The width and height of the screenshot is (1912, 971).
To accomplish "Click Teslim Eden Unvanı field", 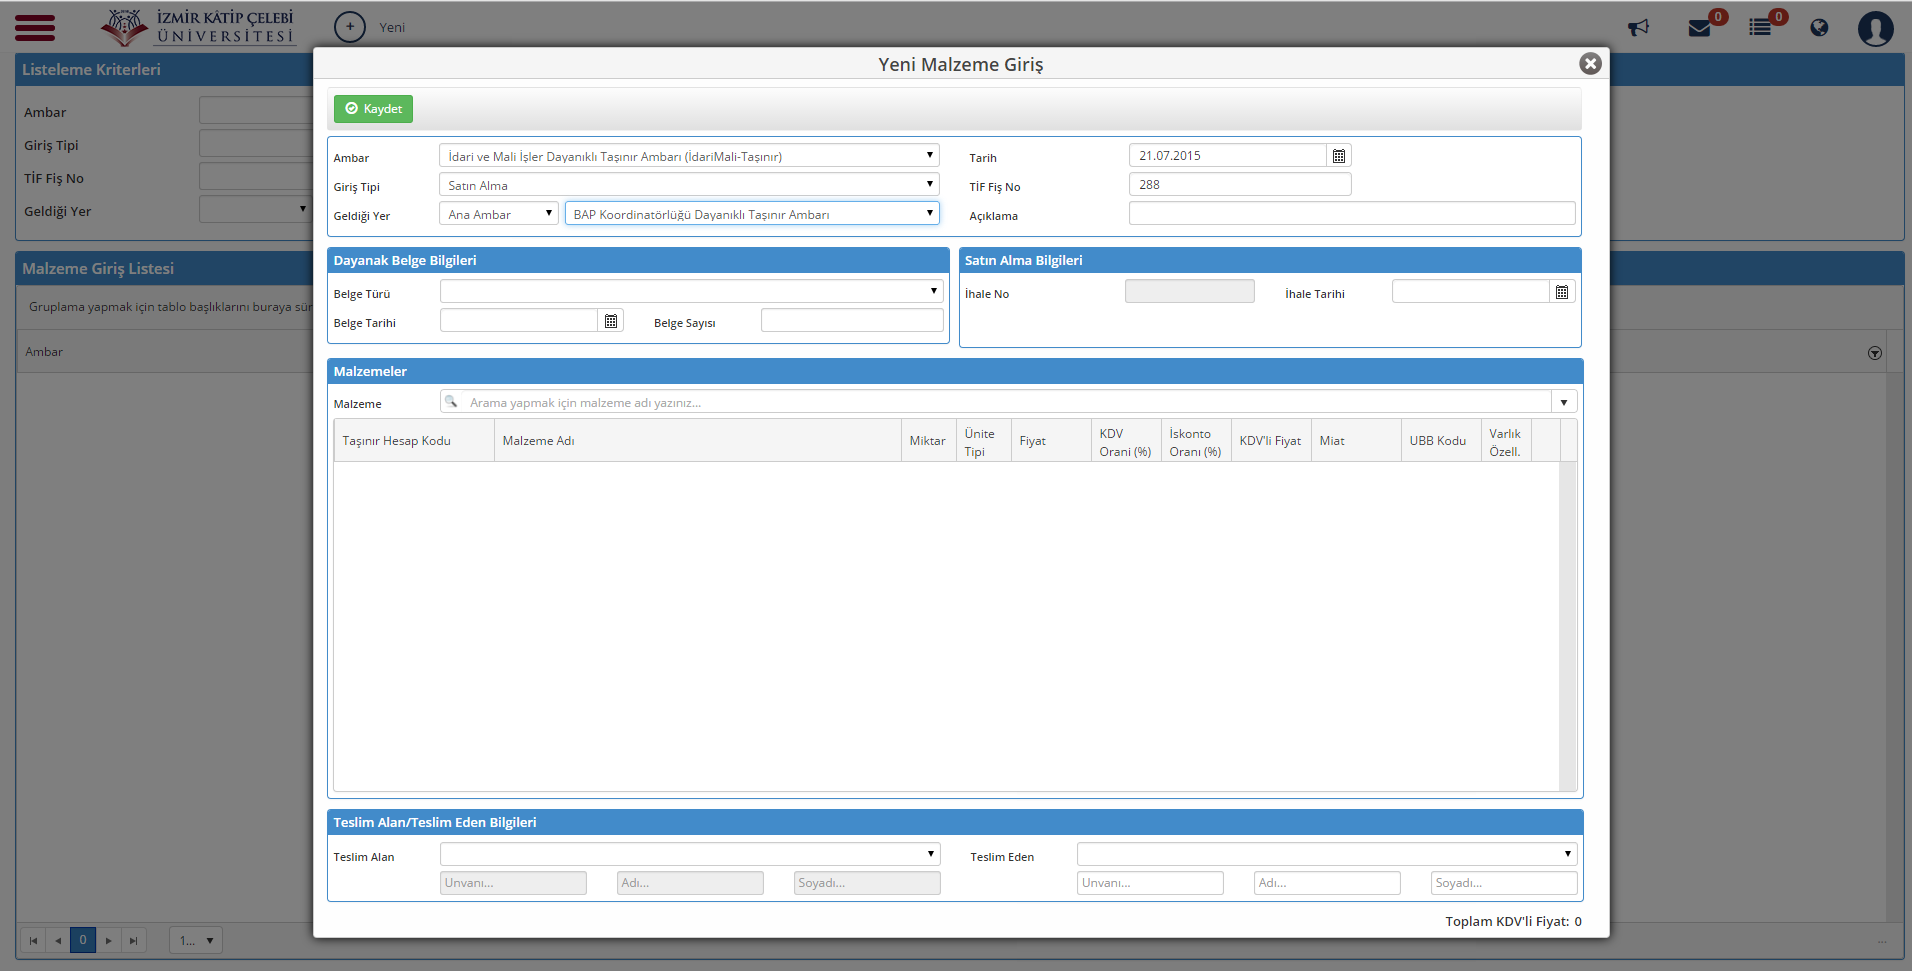I will pos(1150,883).
